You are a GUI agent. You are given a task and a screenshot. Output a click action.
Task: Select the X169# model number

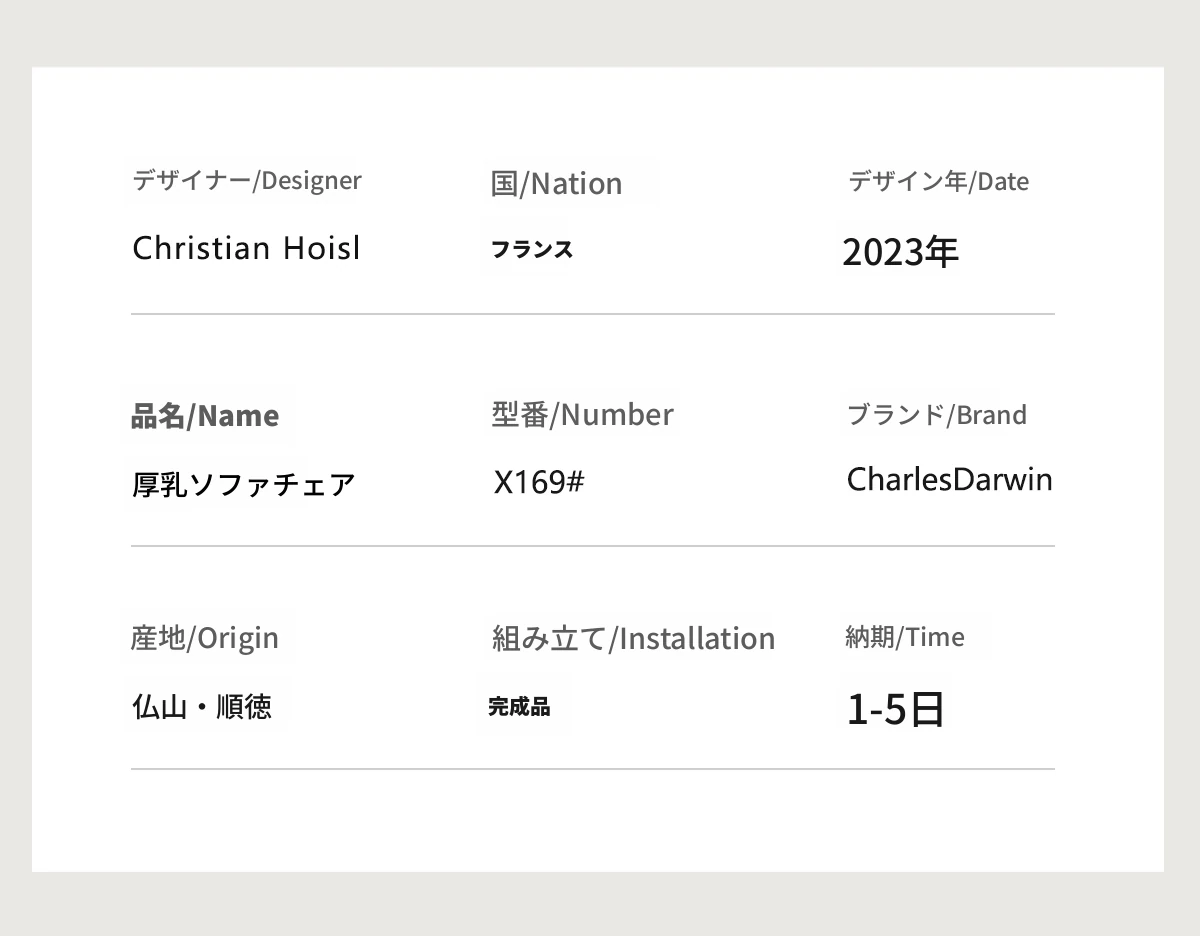coord(539,482)
